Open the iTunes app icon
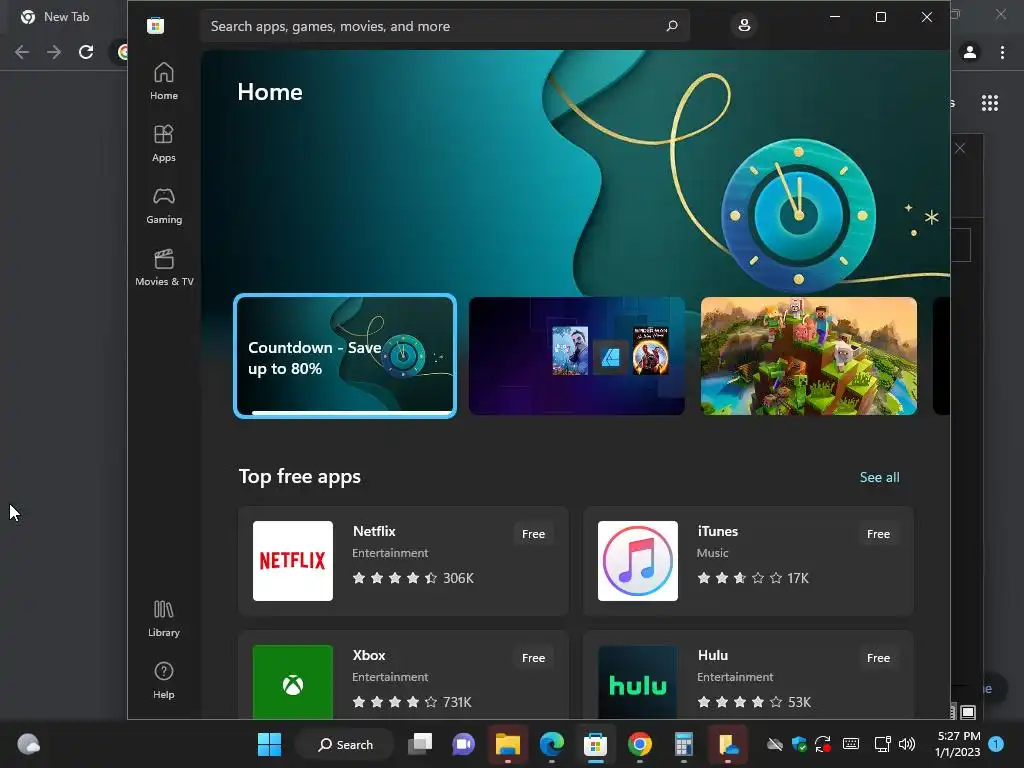 pos(637,561)
